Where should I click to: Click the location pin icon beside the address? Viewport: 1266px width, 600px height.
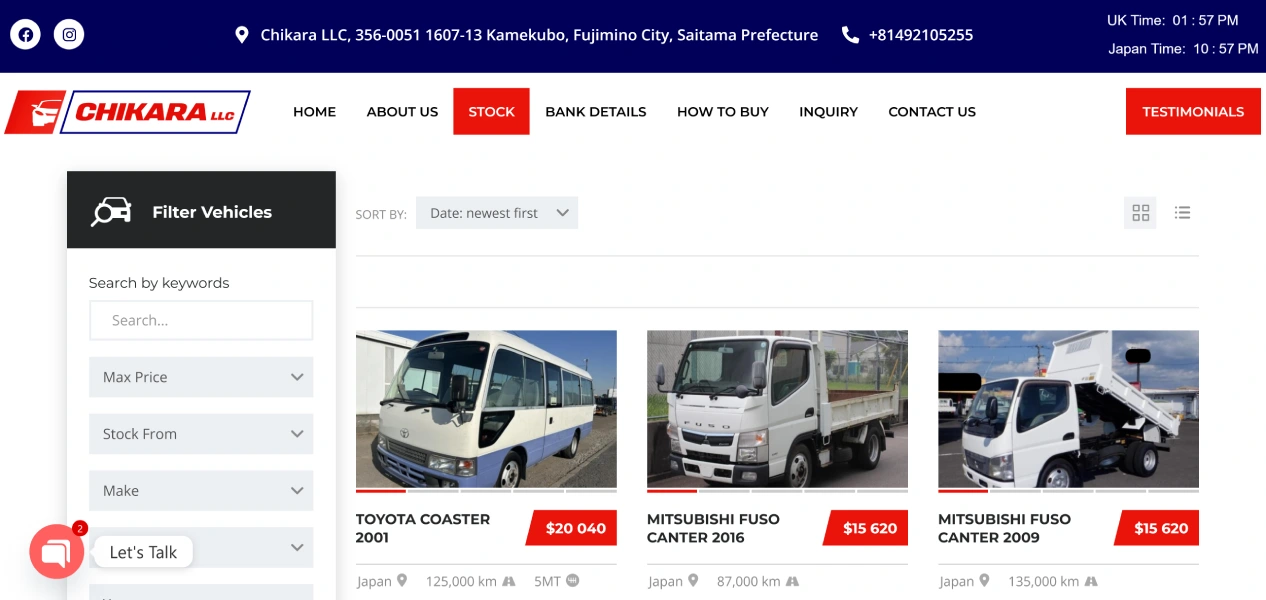pos(242,35)
